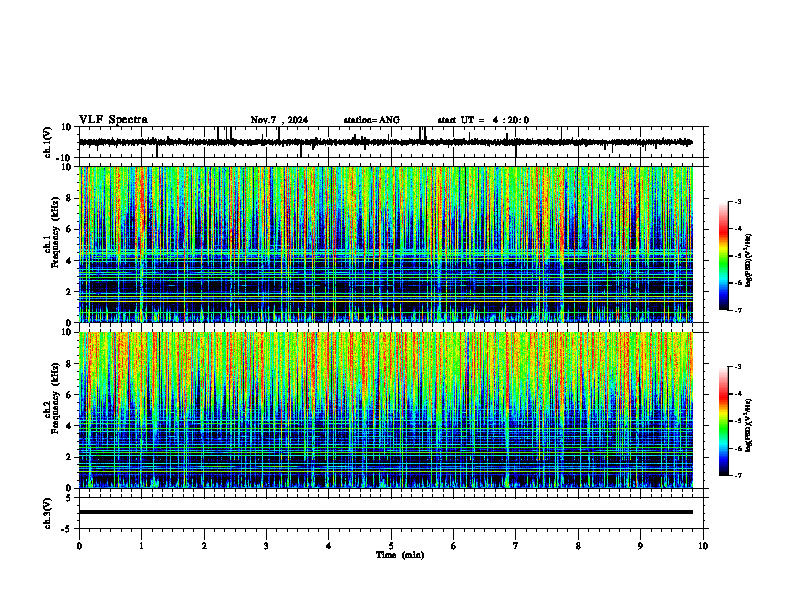Click the ch.1 color bar label 'log(PSD)(V²/Hz)'
This screenshot has height=612, width=792.
click(x=749, y=261)
